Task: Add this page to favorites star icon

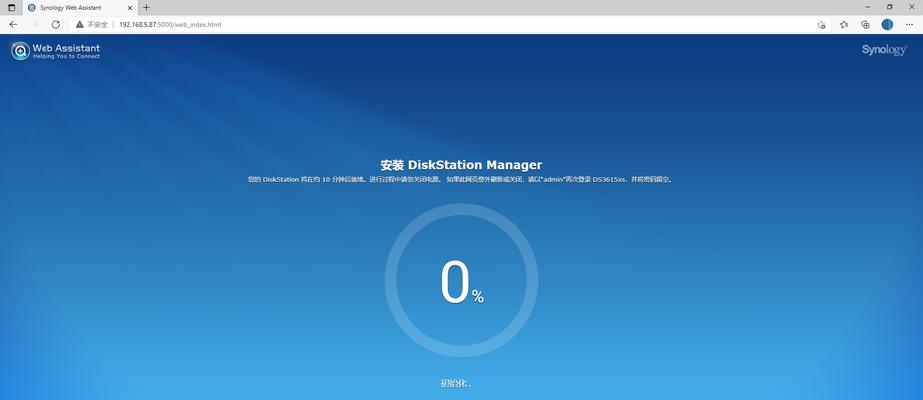Action: (x=821, y=25)
